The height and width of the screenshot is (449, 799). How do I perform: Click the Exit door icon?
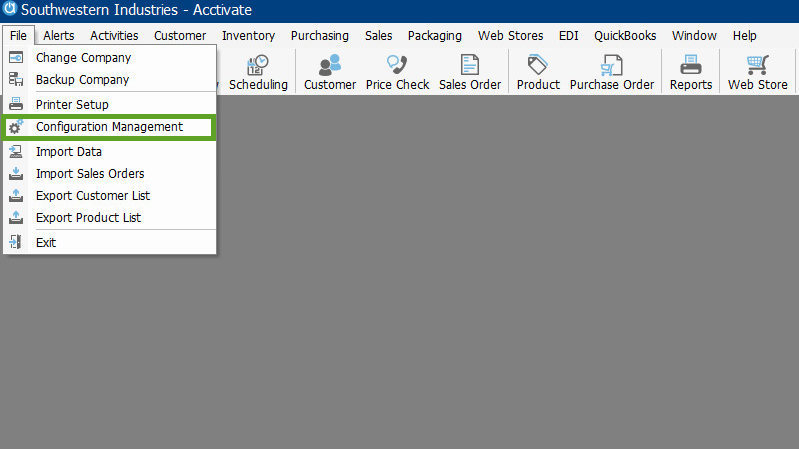(16, 242)
